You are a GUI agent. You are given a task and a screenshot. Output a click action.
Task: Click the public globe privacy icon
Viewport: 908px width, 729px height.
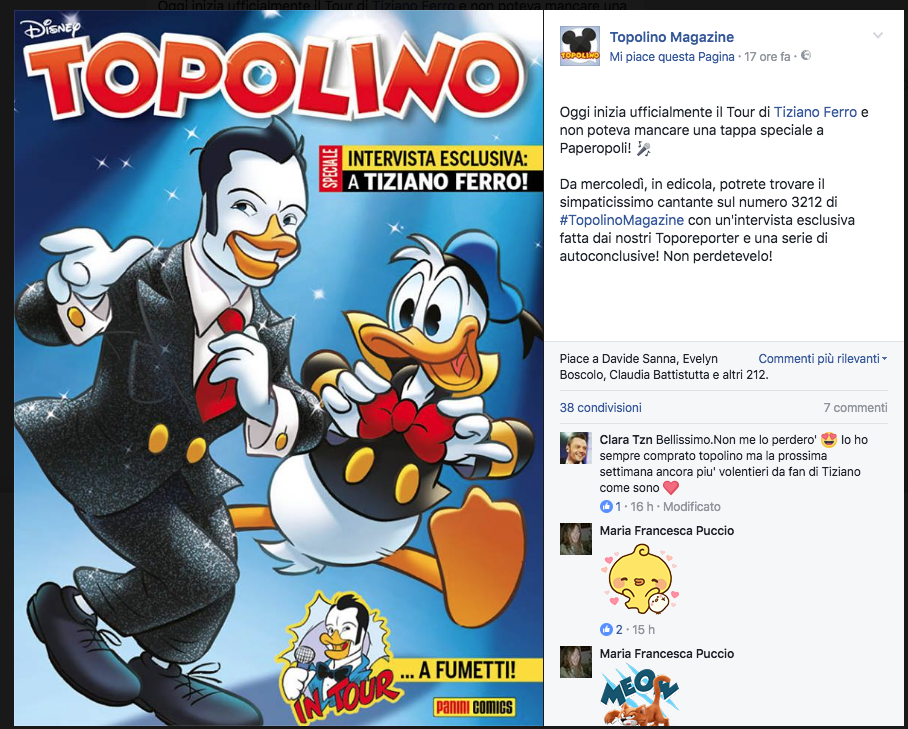(806, 56)
